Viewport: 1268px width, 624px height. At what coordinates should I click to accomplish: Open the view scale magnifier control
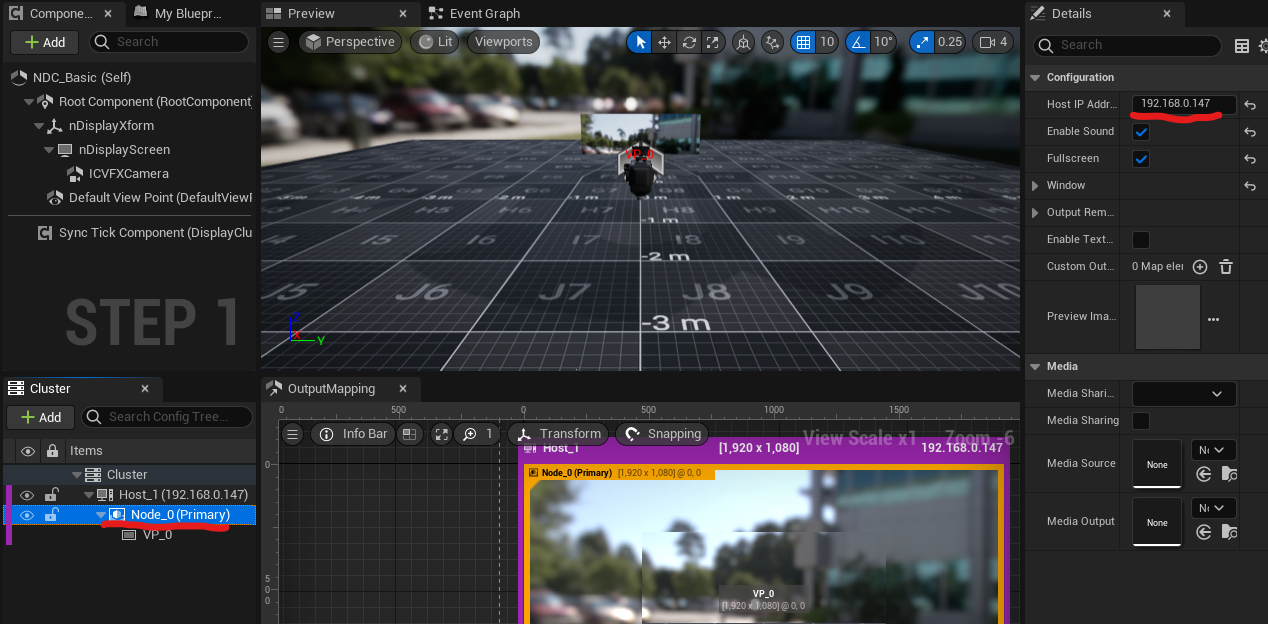477,434
